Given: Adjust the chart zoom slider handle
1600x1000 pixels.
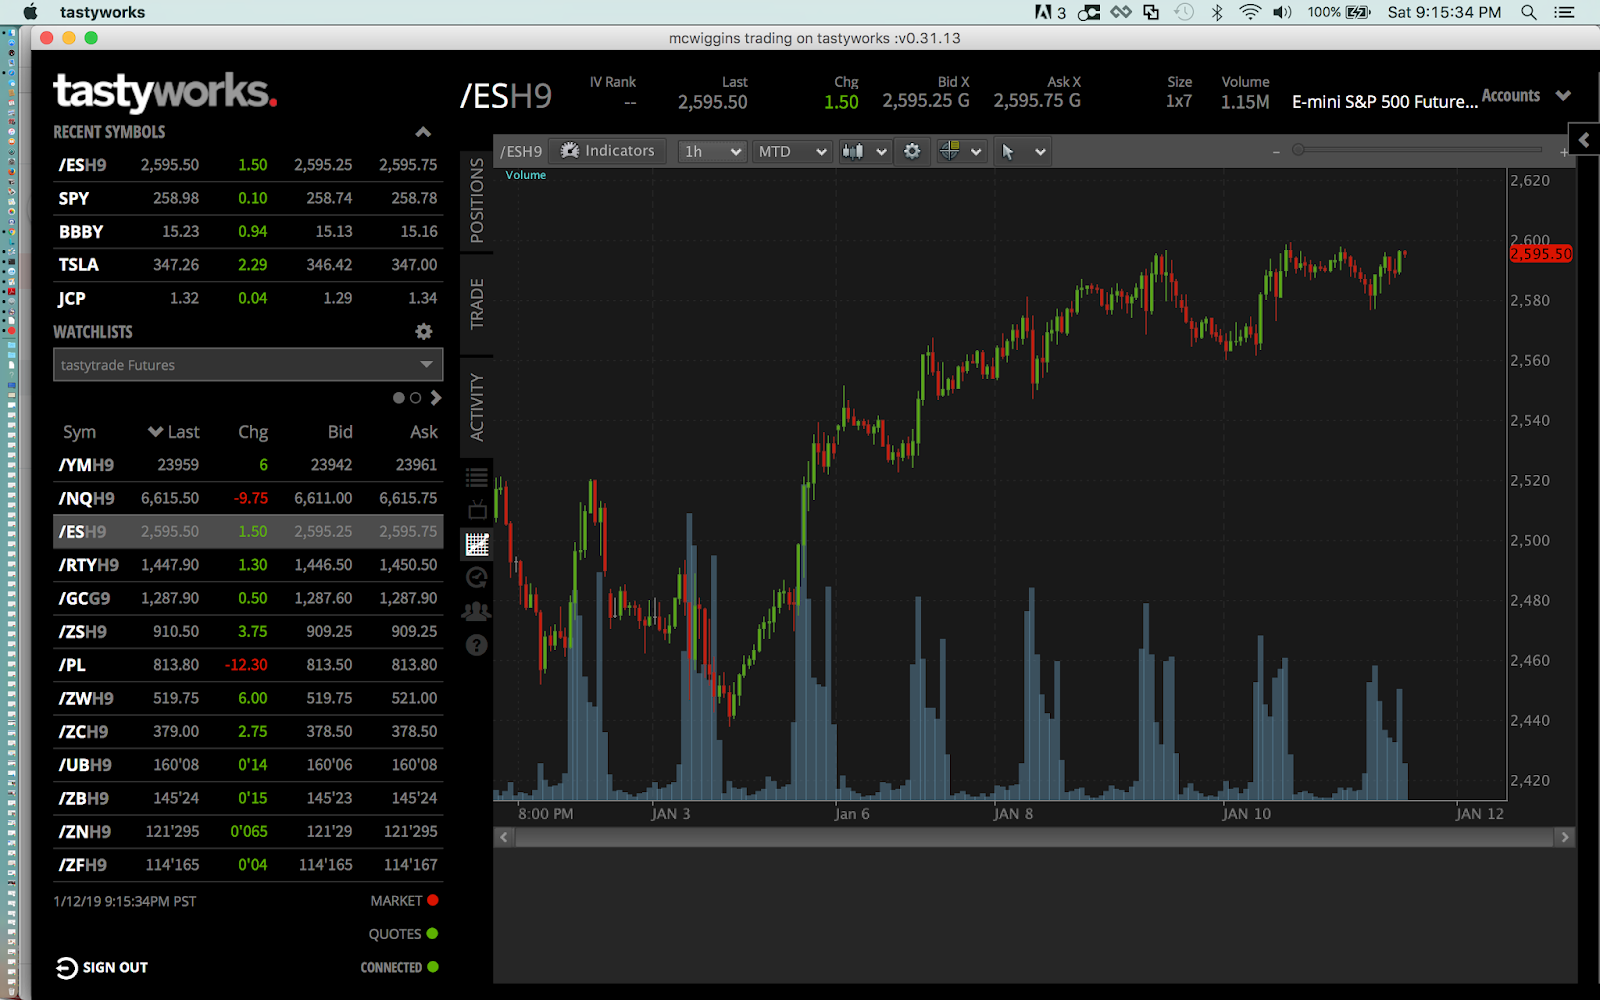Looking at the screenshot, I should 1298,150.
